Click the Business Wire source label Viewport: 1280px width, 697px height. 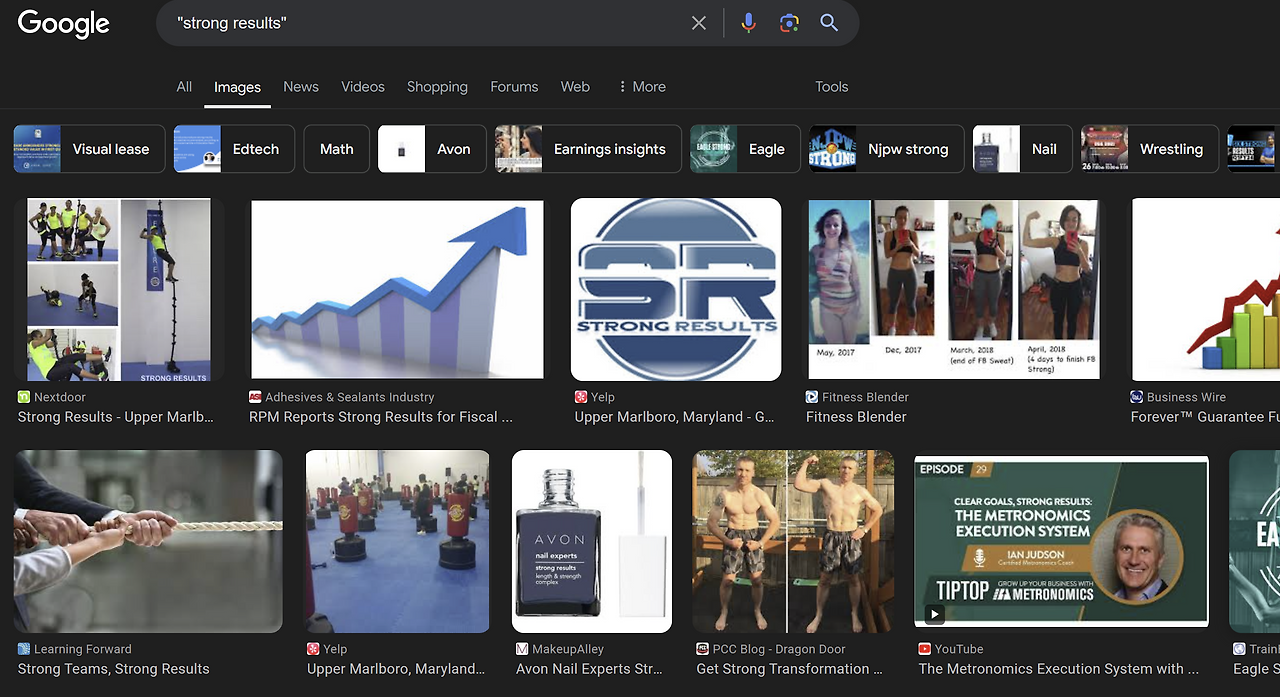click(x=1186, y=397)
